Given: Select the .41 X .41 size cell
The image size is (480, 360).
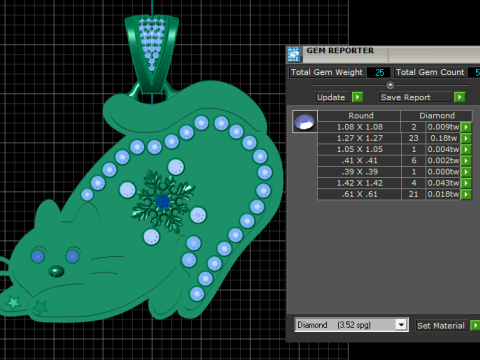Looking at the screenshot, I should coord(359,161).
